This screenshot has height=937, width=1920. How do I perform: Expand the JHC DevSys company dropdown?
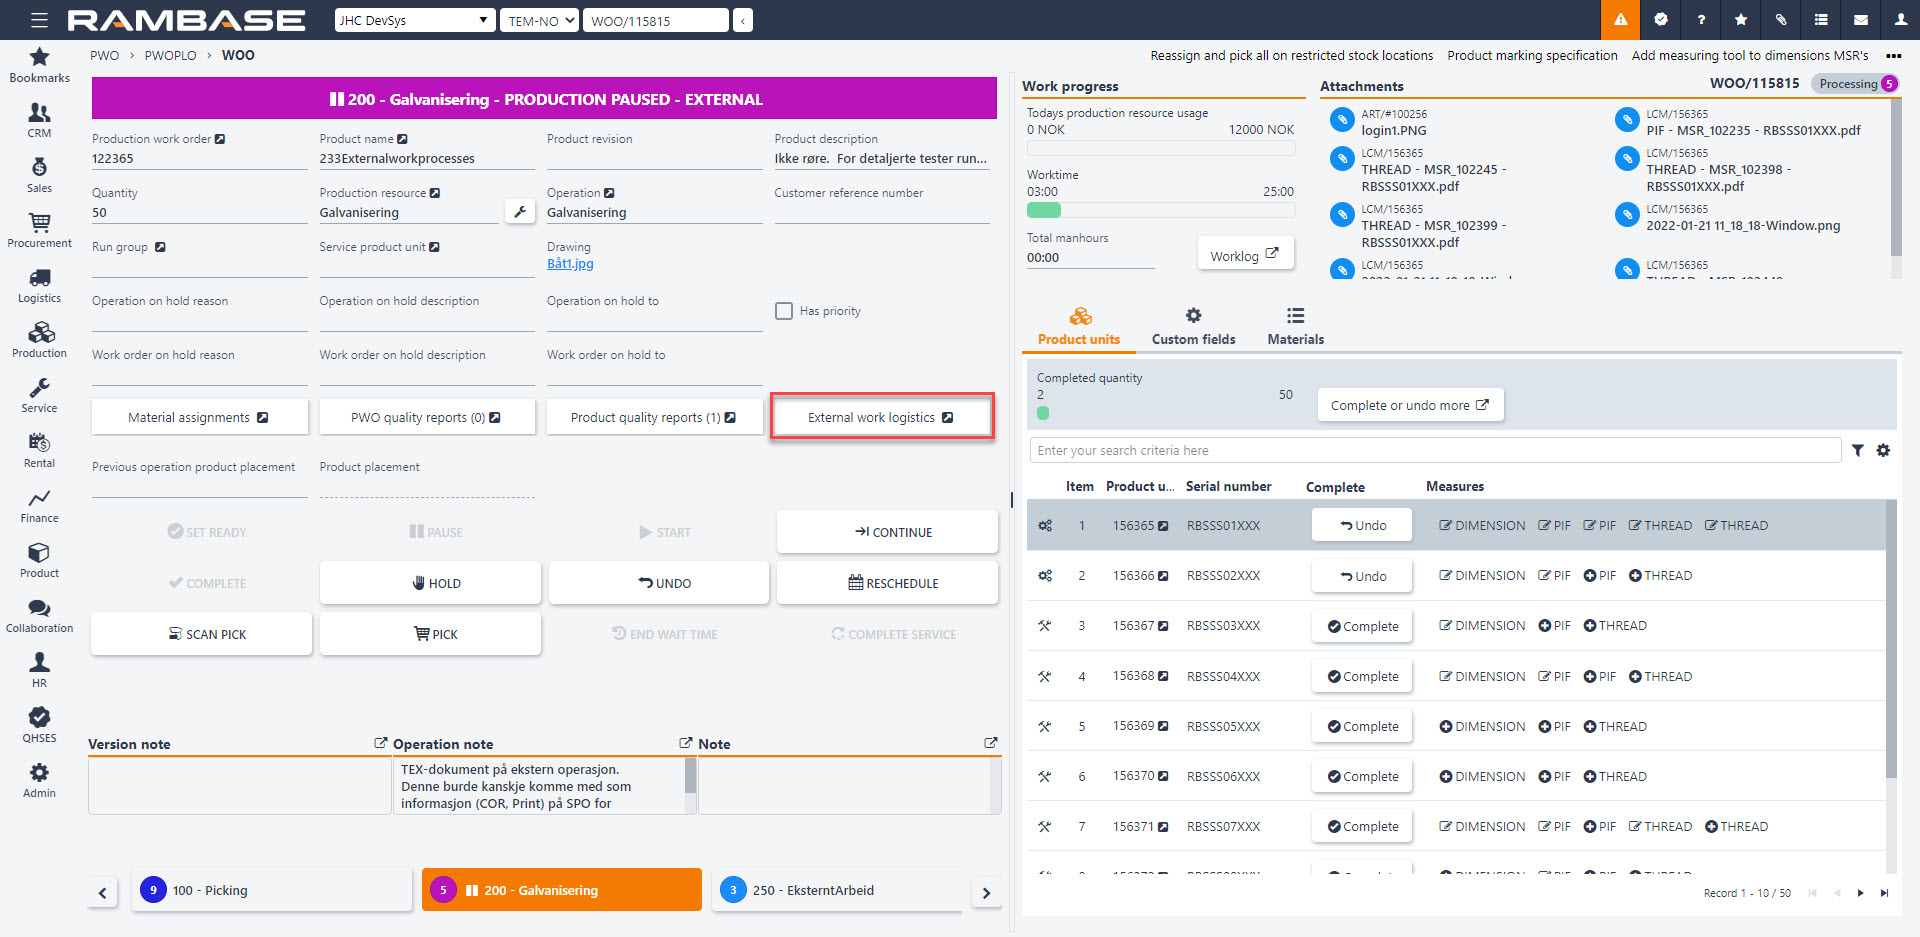(x=414, y=20)
